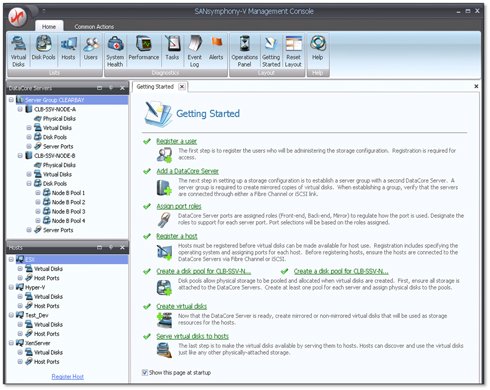The height and width of the screenshot is (390, 490).
Task: Collapse the ESX host node
Action: click(x=11, y=259)
